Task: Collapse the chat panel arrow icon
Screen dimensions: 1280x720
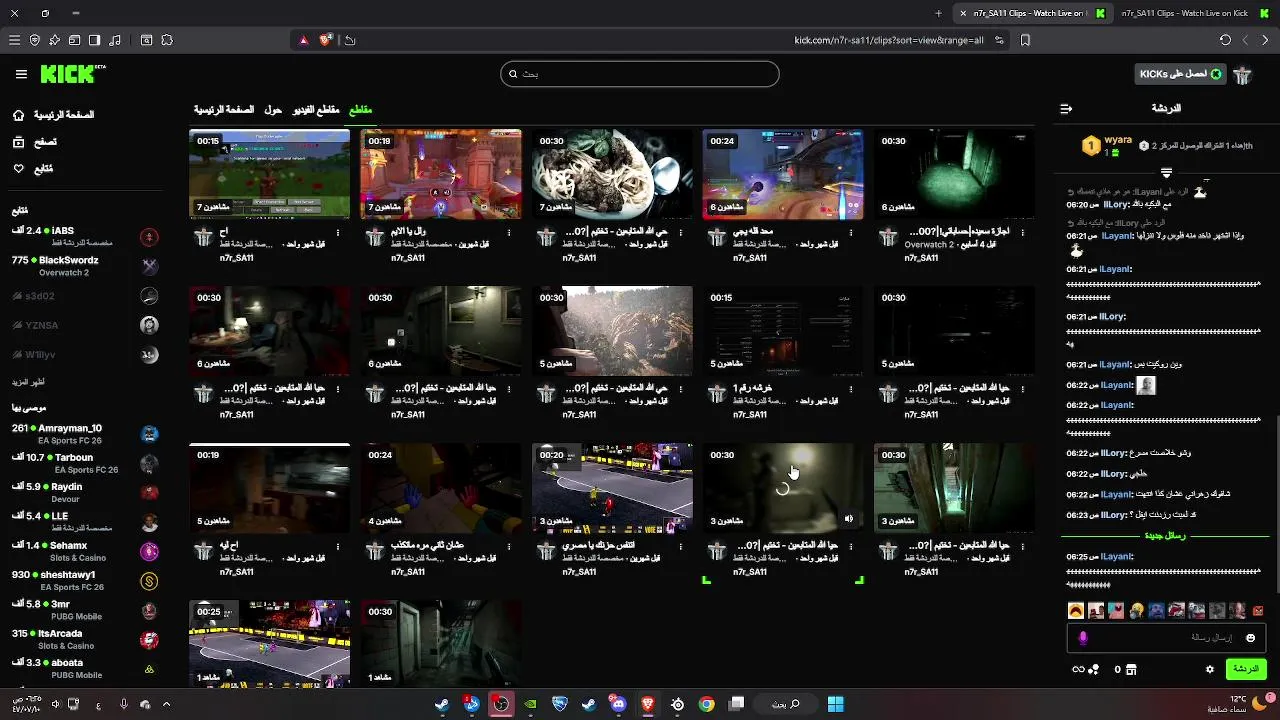Action: pyautogui.click(x=1066, y=108)
